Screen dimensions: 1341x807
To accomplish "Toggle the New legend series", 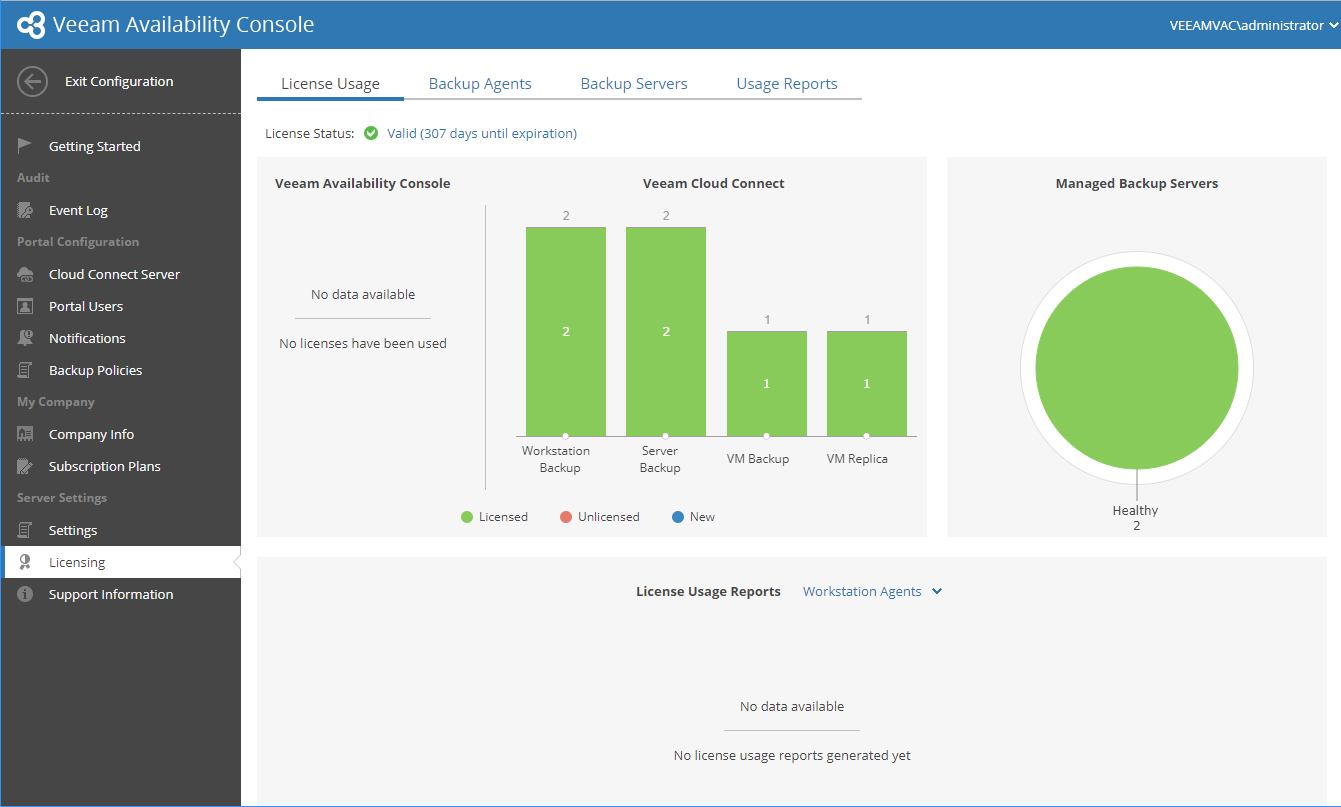I will coord(694,517).
